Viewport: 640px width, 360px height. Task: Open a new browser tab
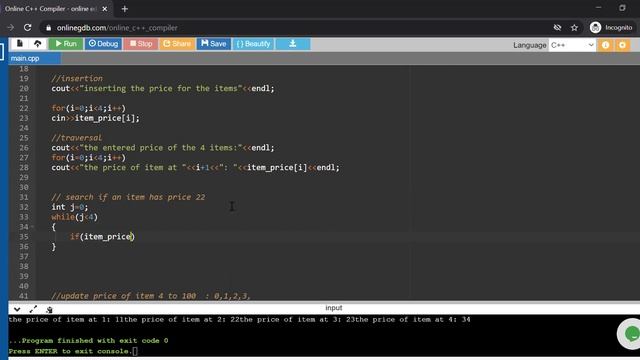(124, 9)
